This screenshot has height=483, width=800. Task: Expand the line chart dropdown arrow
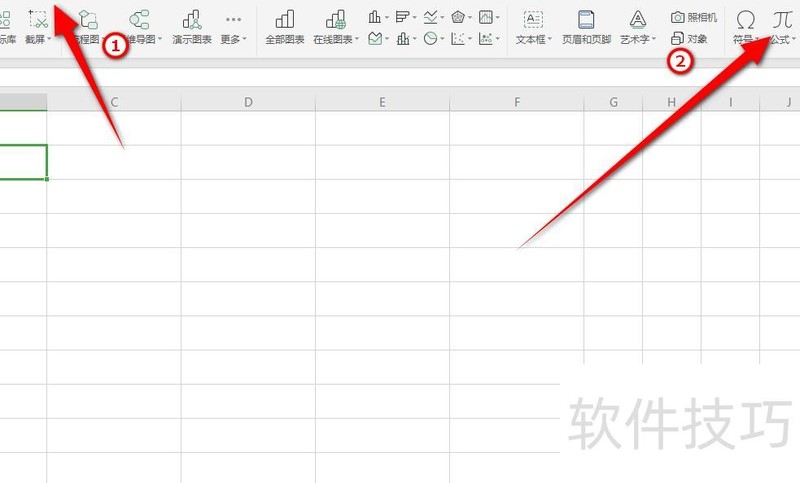[442, 17]
